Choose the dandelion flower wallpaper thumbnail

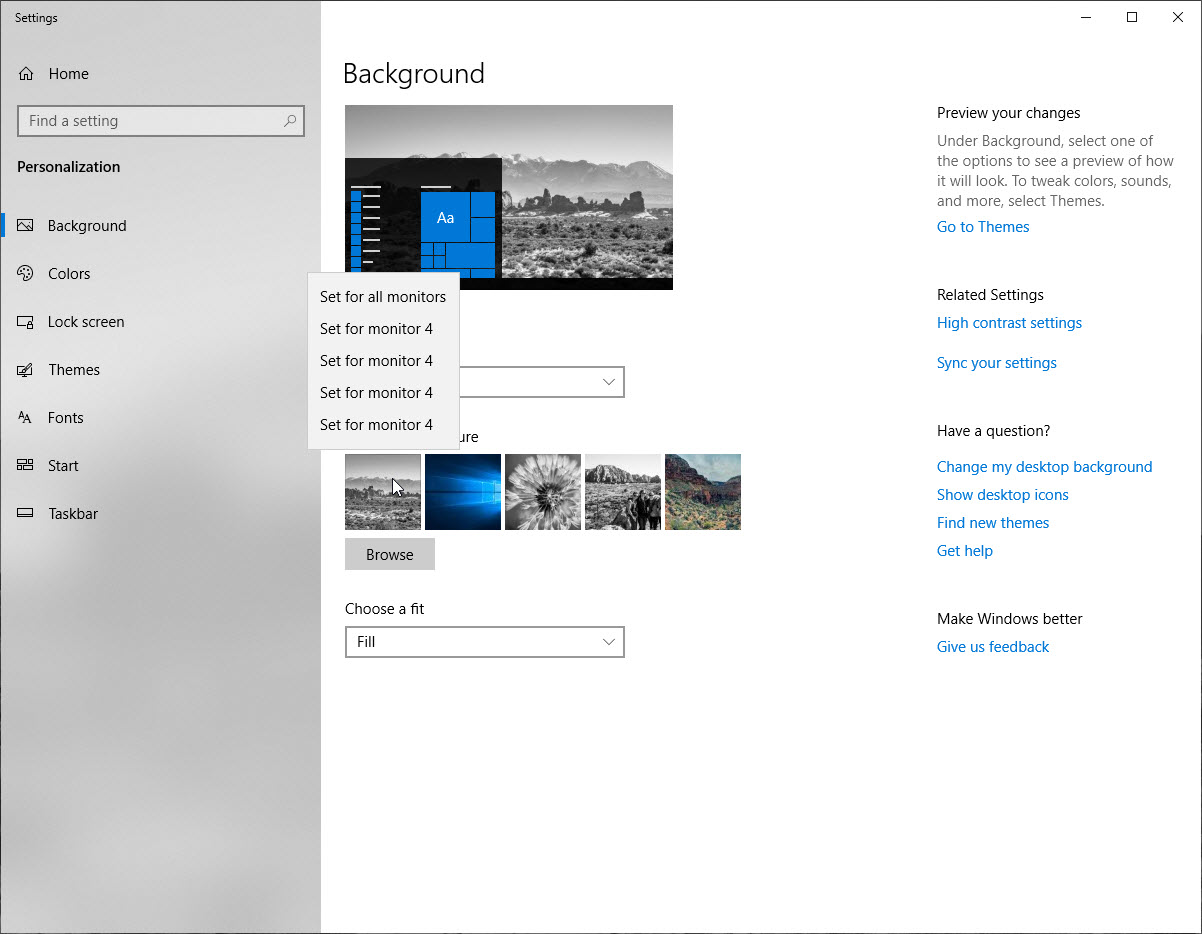[x=543, y=492]
